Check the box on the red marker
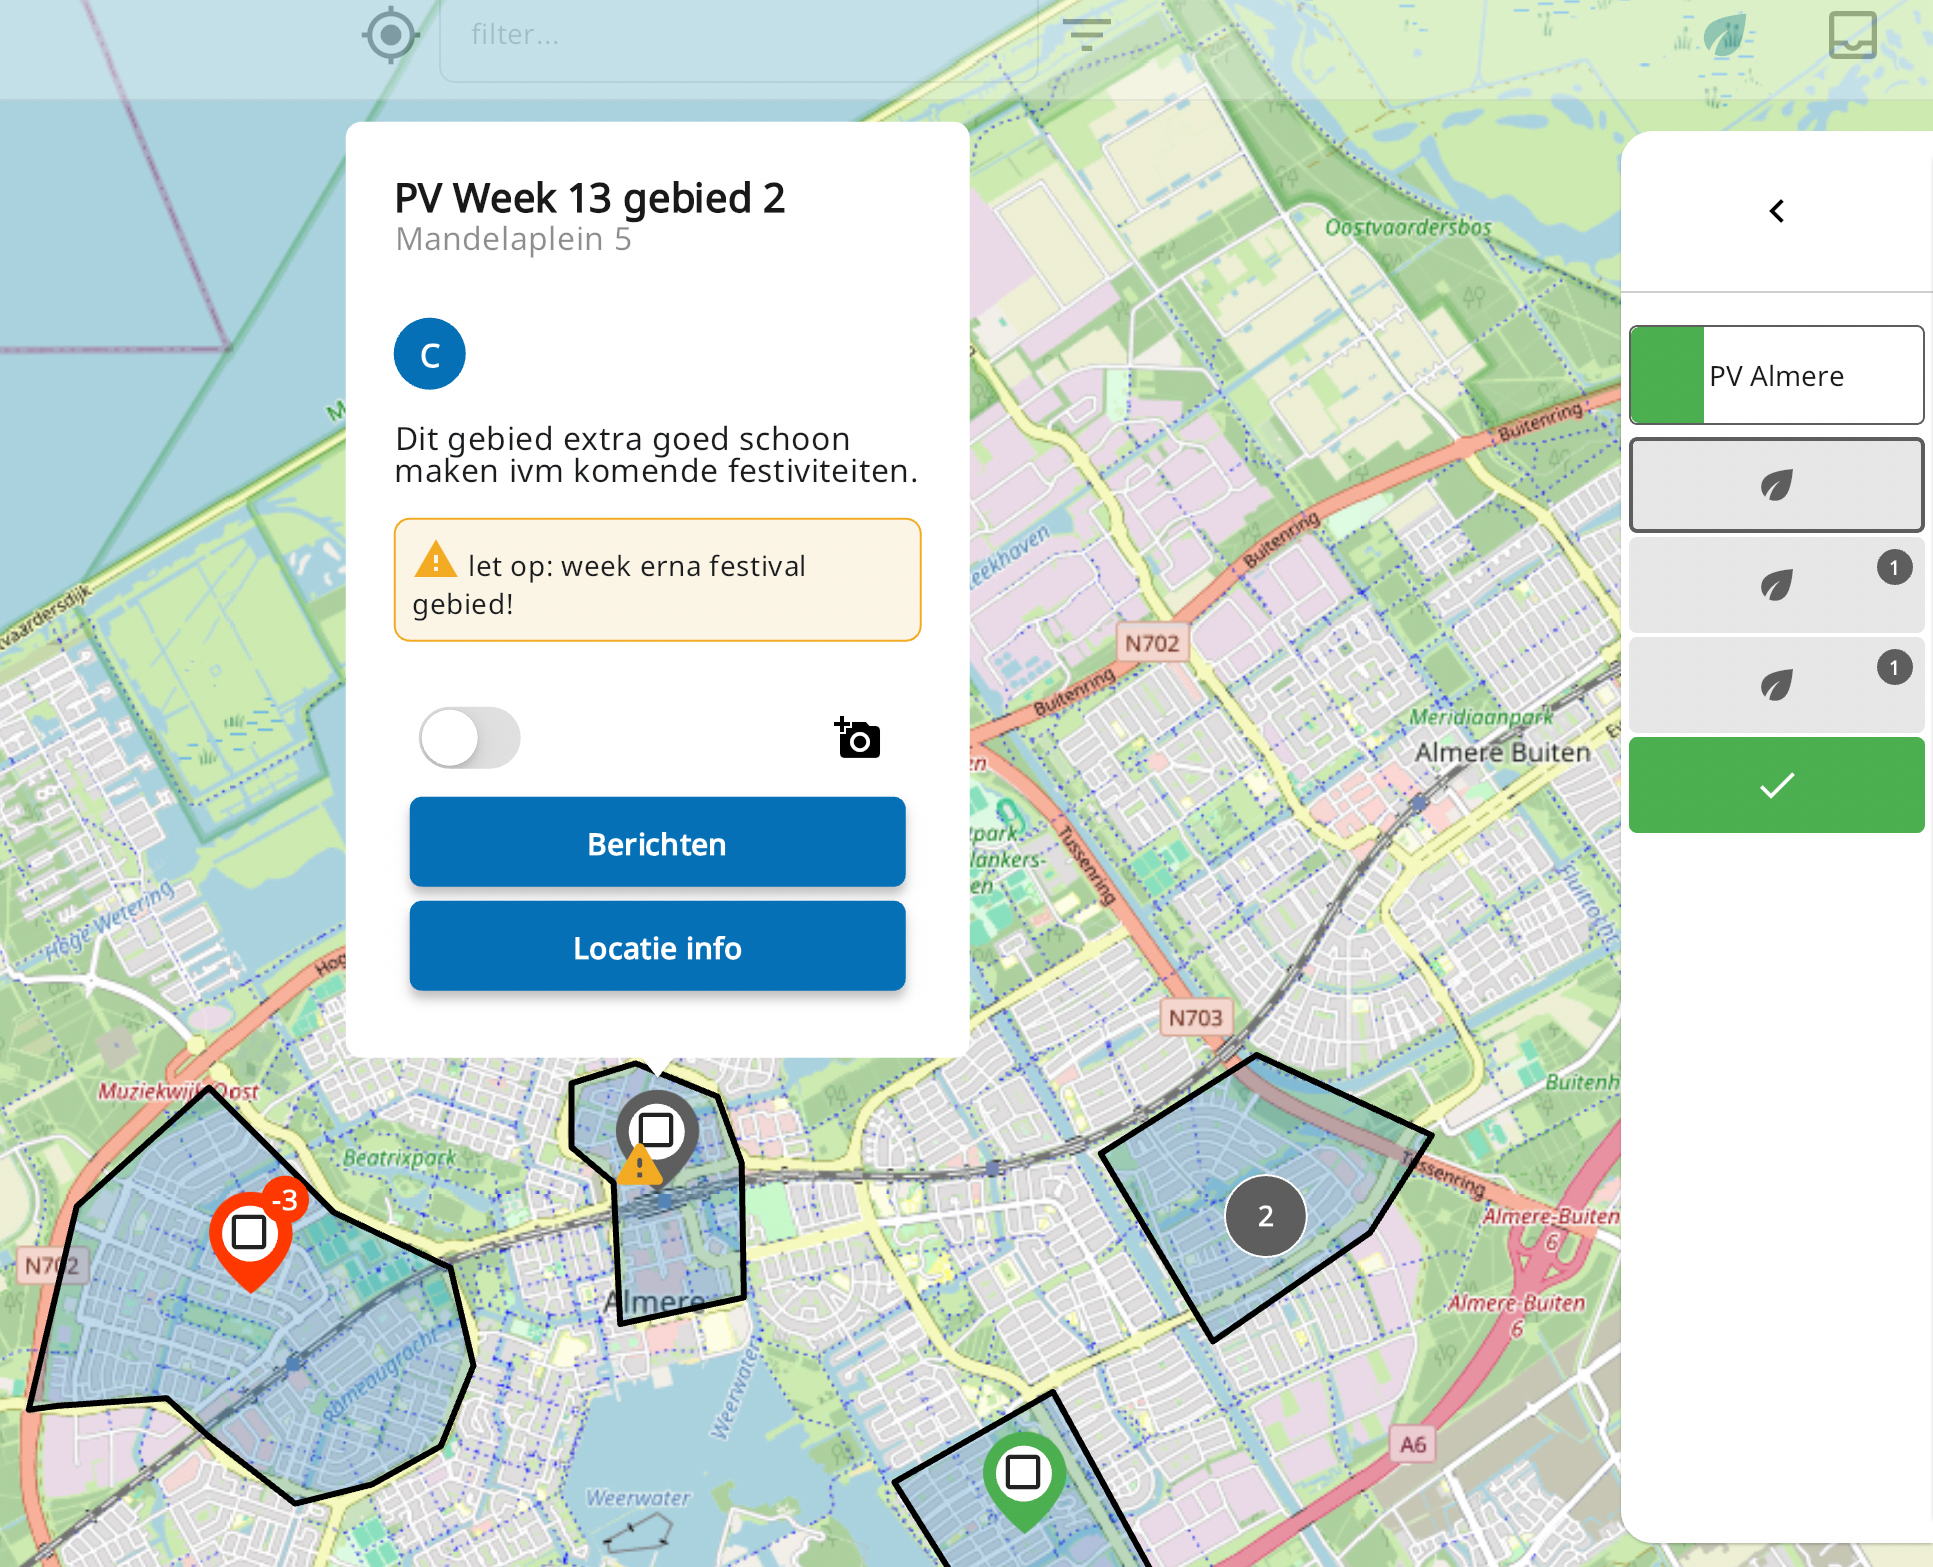 tap(249, 1232)
